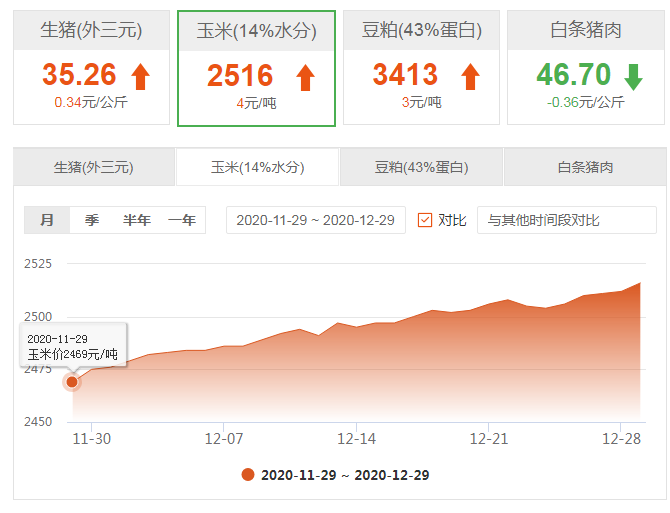Click the 12-28 x-axis label
Screen dimensions: 670x513
621,439
